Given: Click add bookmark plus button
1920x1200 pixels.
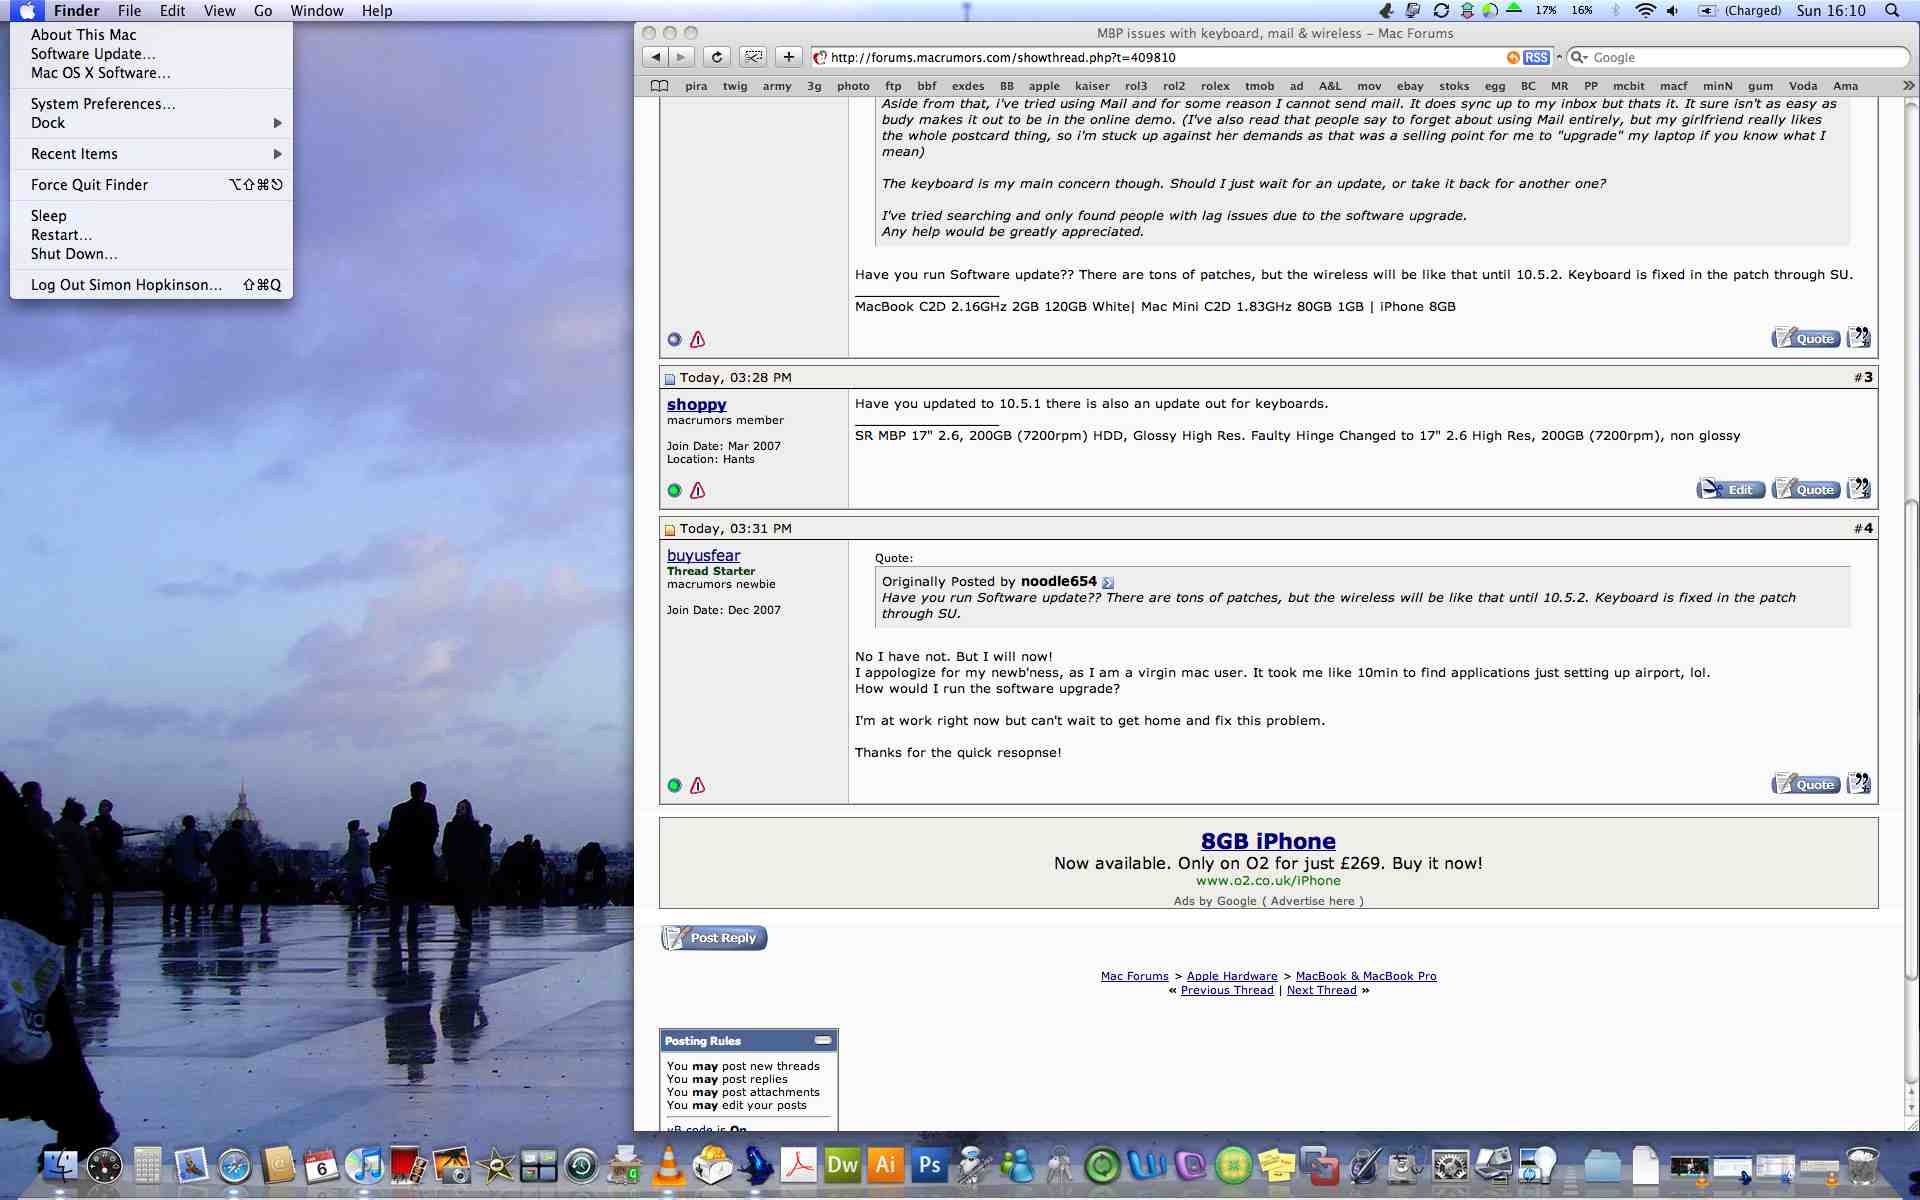Looking at the screenshot, I should [x=788, y=57].
